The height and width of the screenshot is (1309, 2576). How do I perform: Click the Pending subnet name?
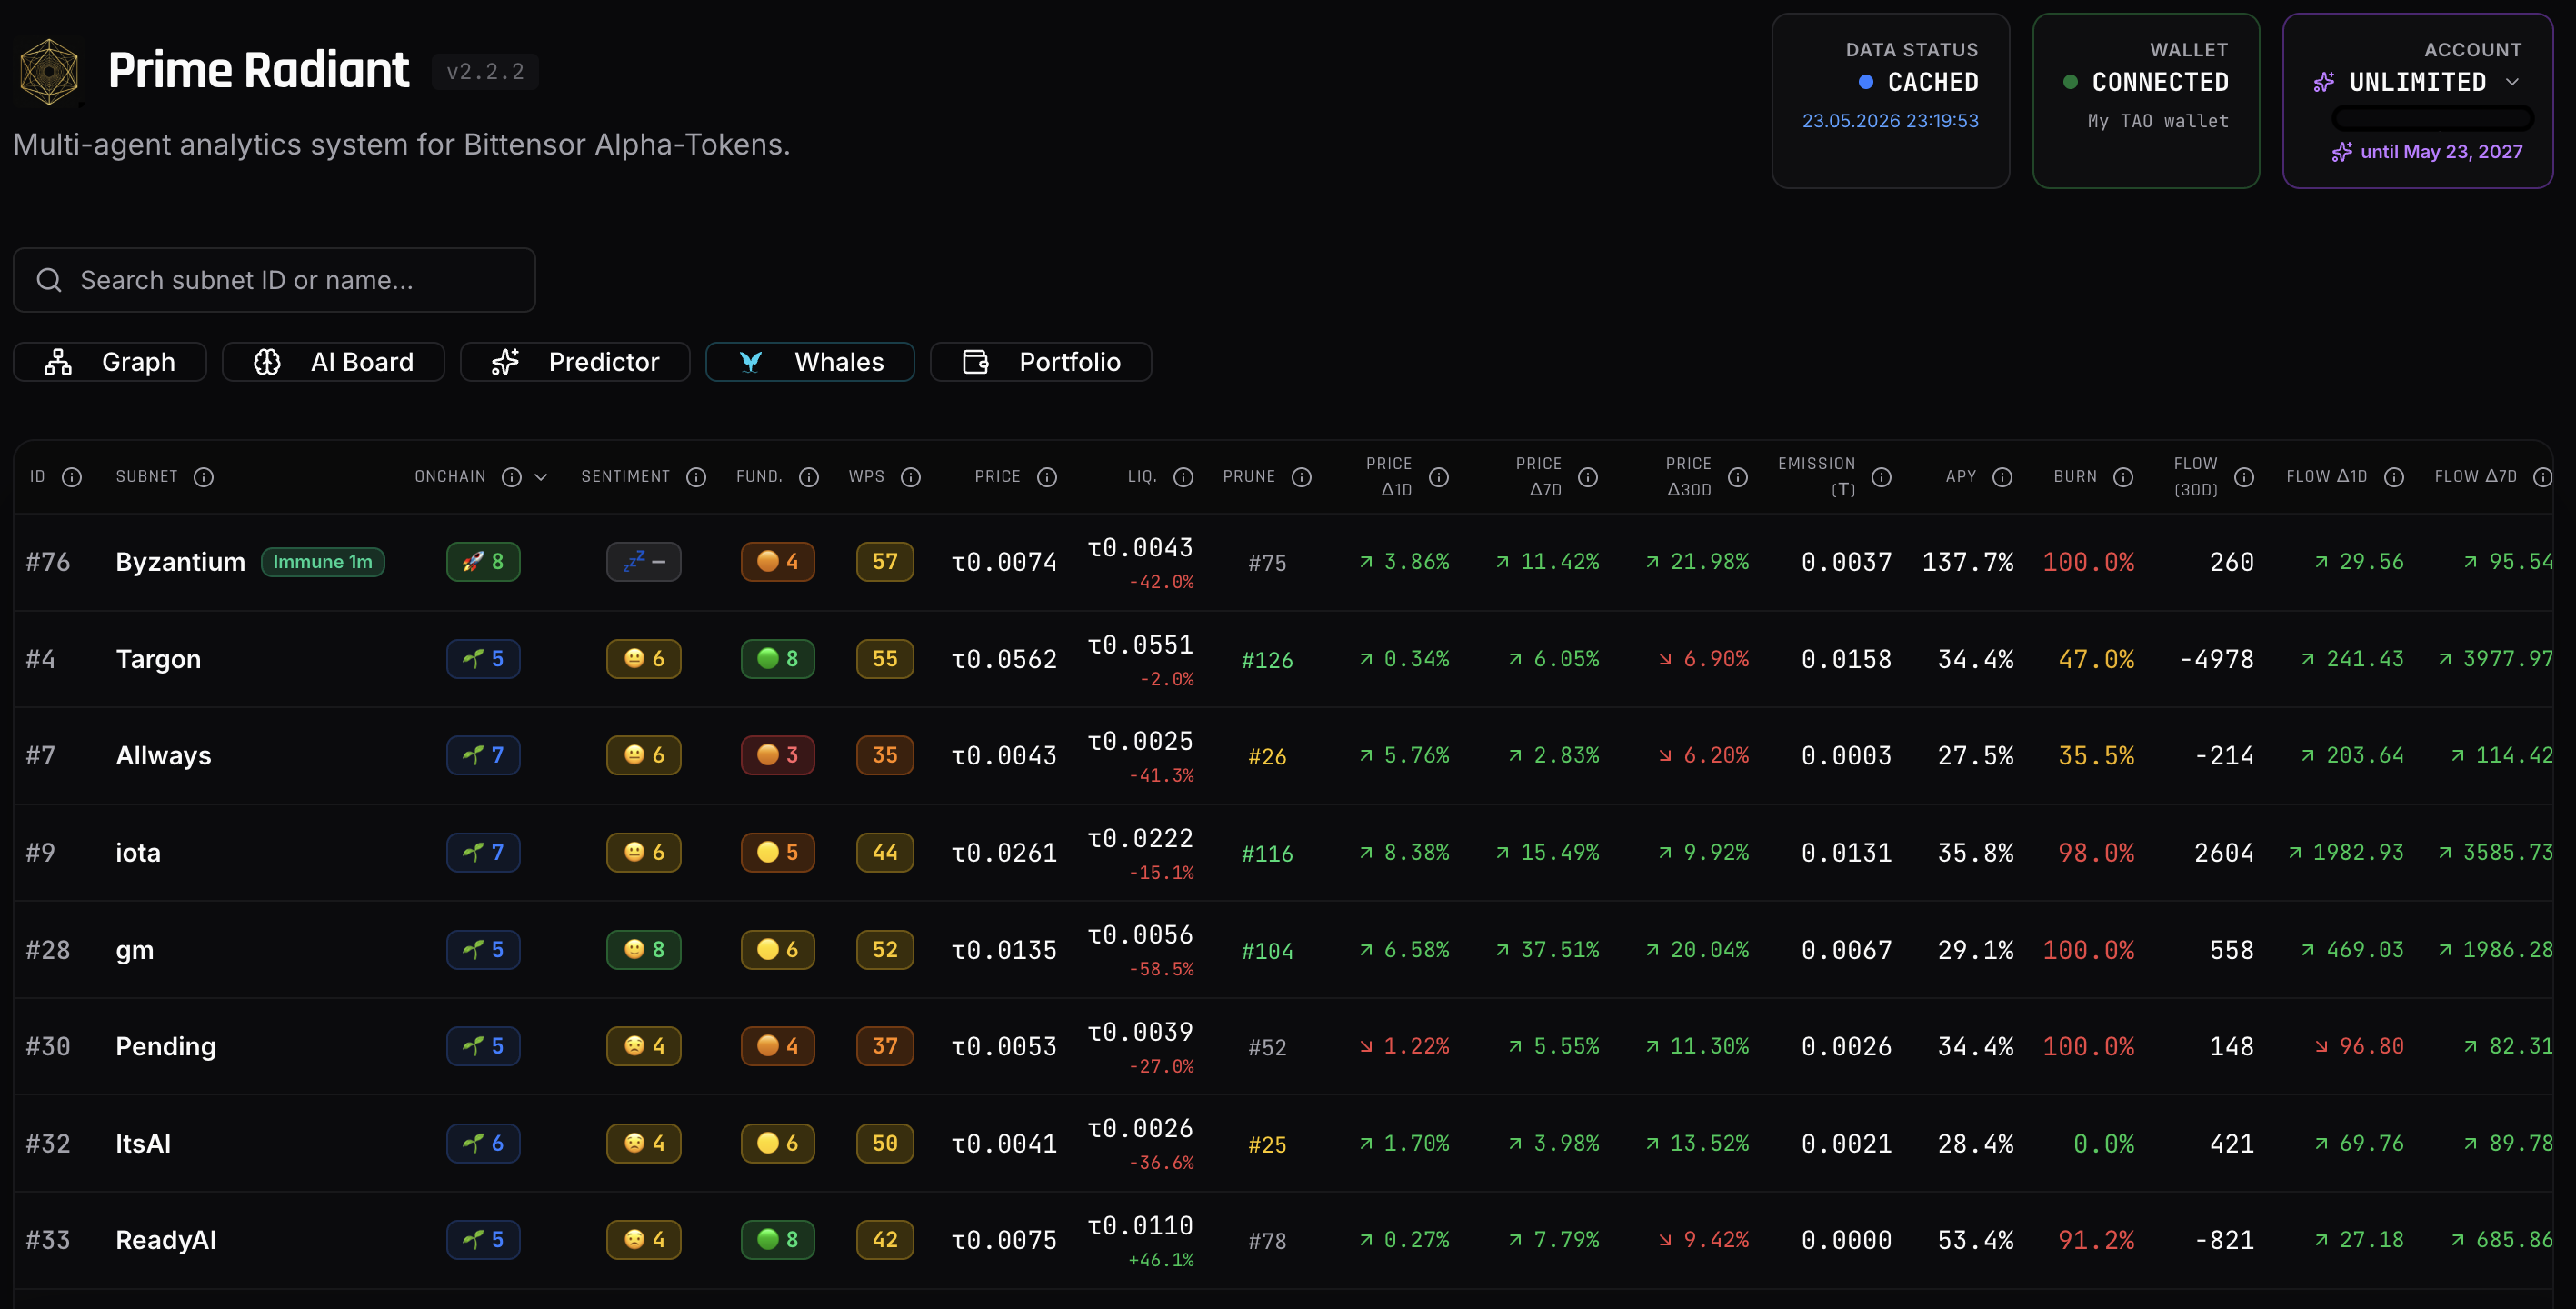(x=165, y=1046)
